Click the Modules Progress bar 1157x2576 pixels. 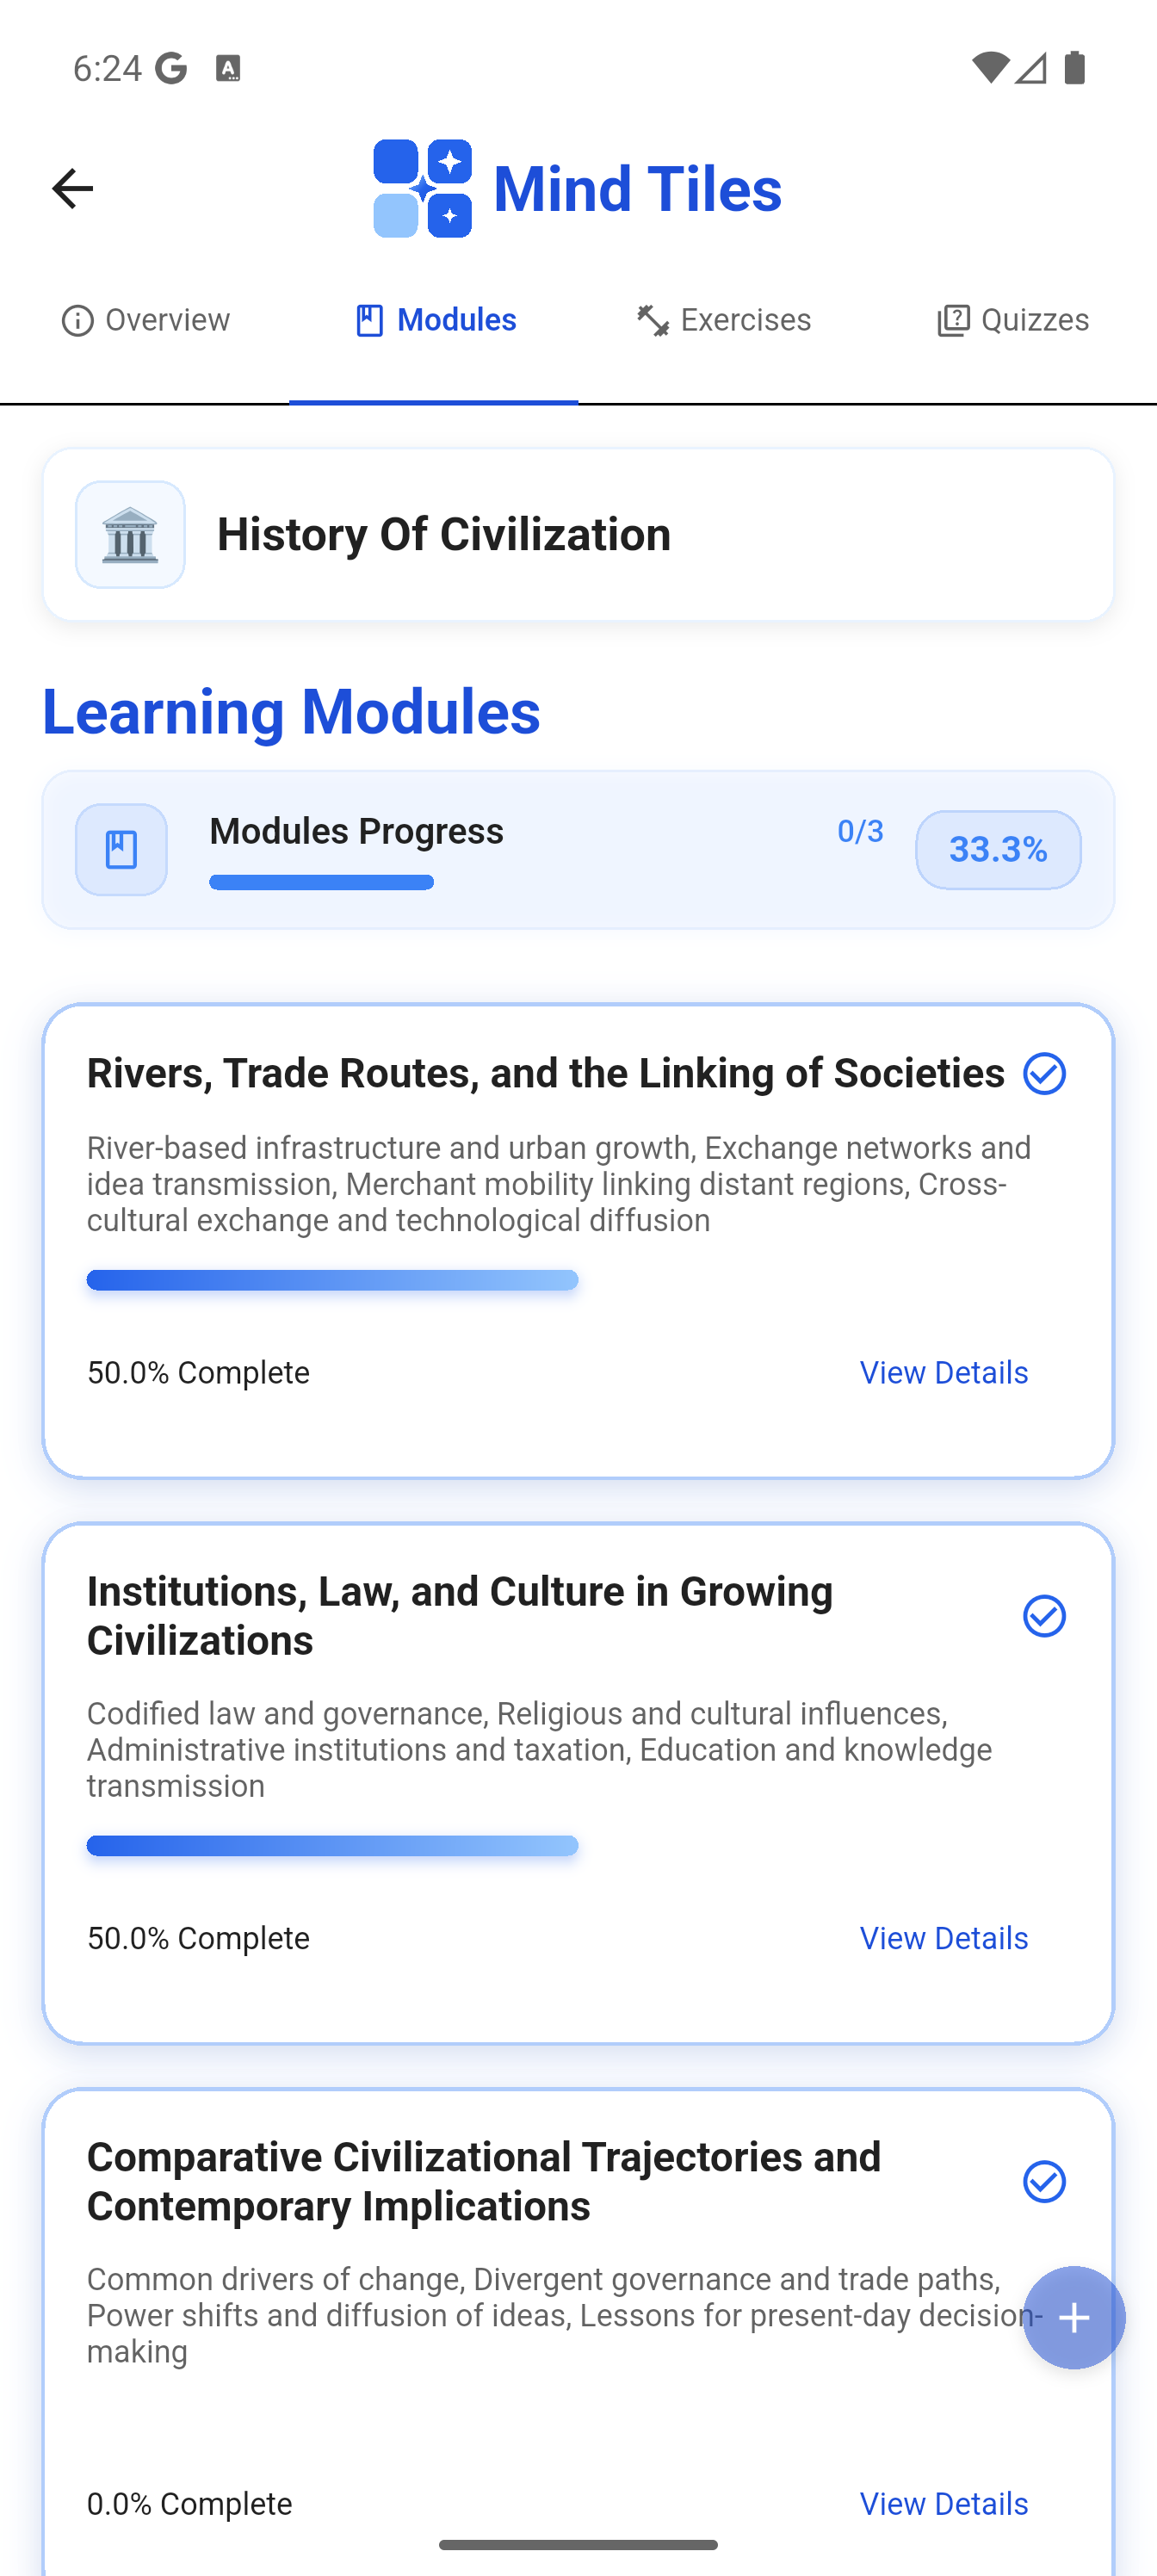(x=321, y=882)
